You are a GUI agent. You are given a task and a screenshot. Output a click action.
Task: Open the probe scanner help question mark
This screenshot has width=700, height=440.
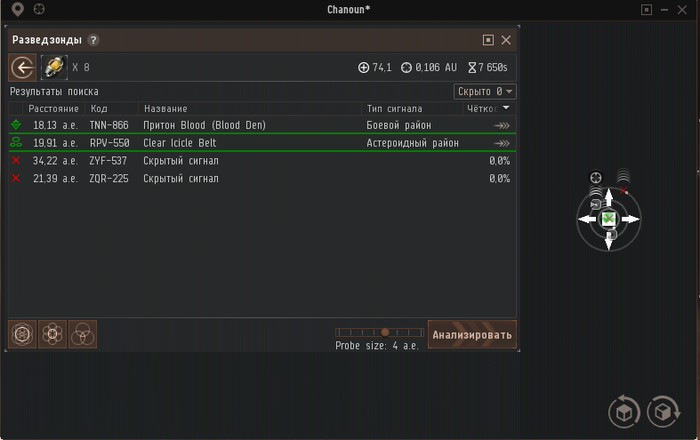pos(93,41)
